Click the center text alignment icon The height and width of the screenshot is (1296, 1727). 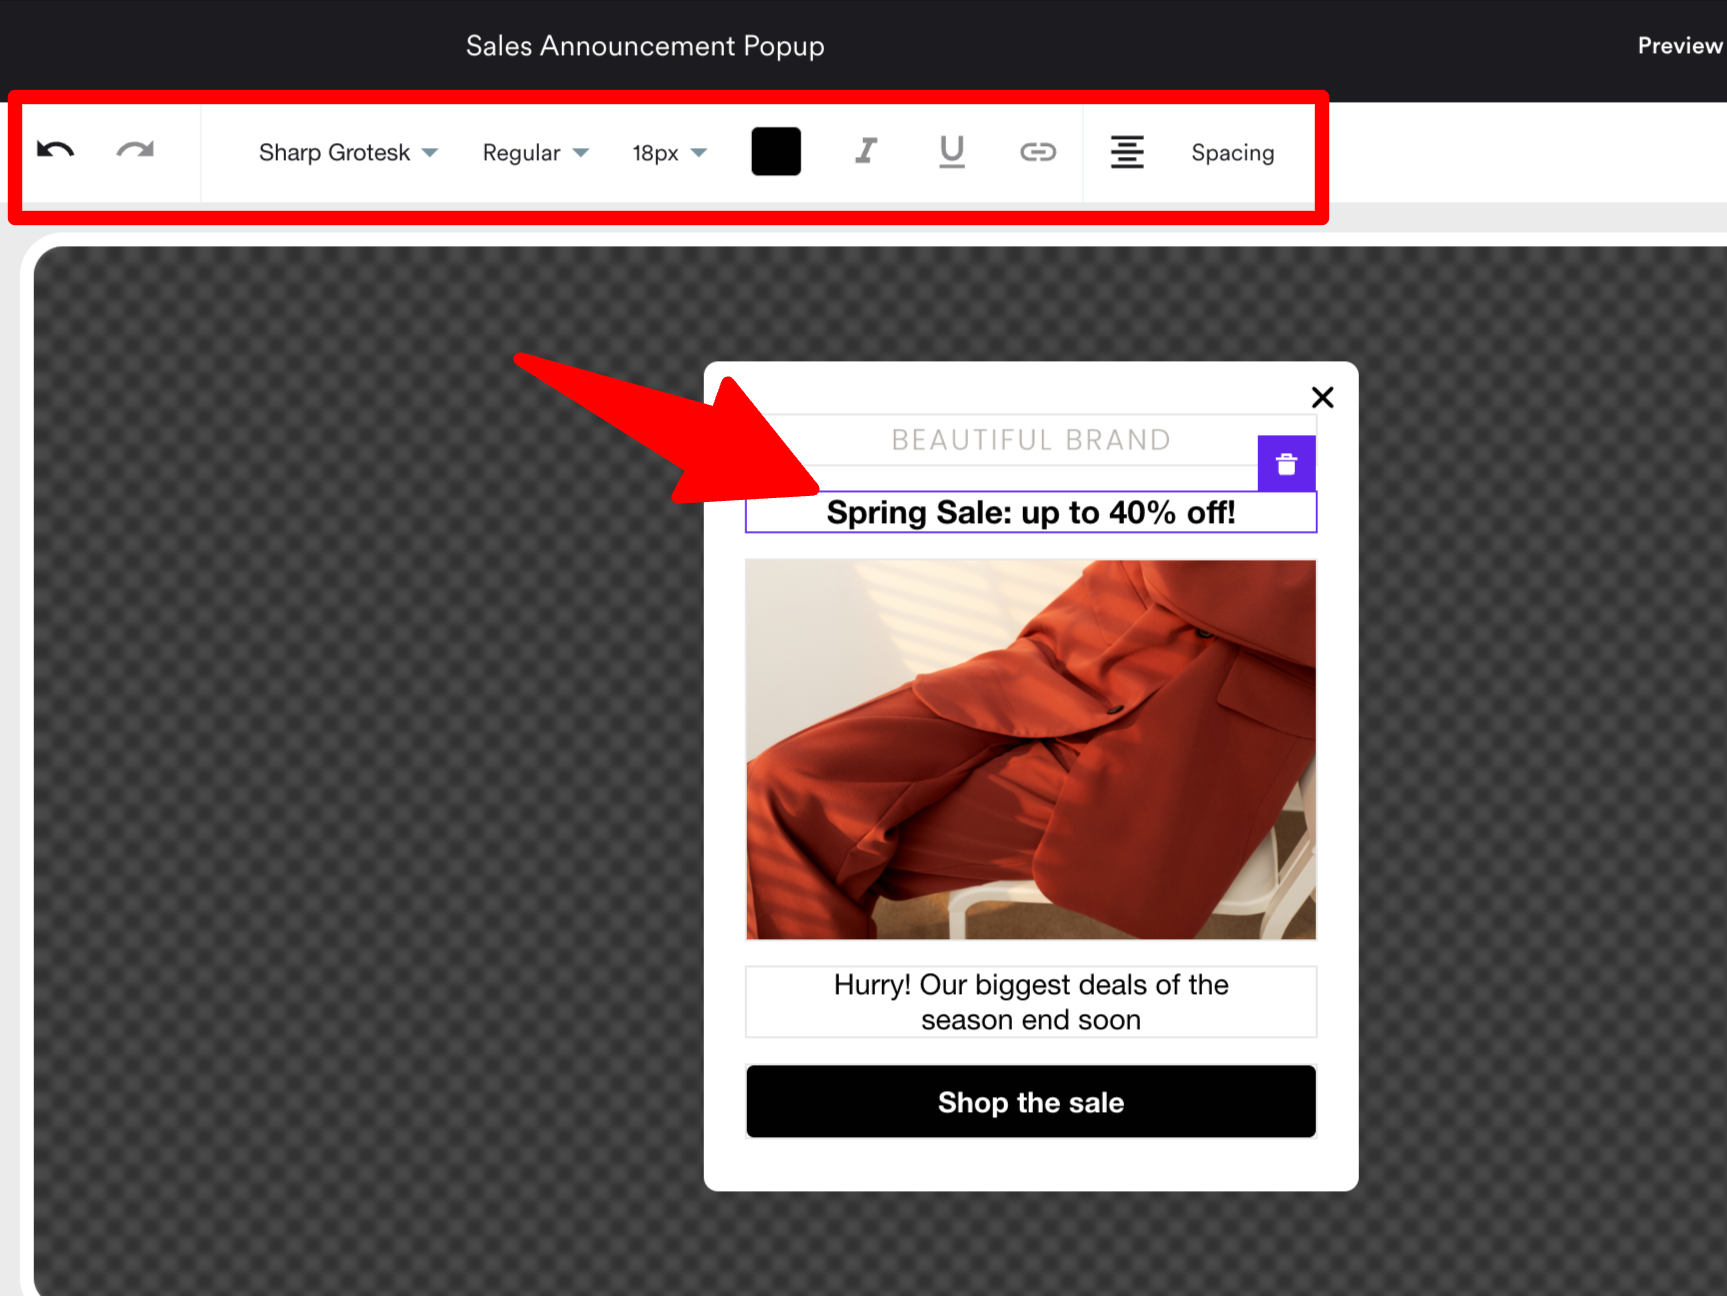pyautogui.click(x=1127, y=152)
